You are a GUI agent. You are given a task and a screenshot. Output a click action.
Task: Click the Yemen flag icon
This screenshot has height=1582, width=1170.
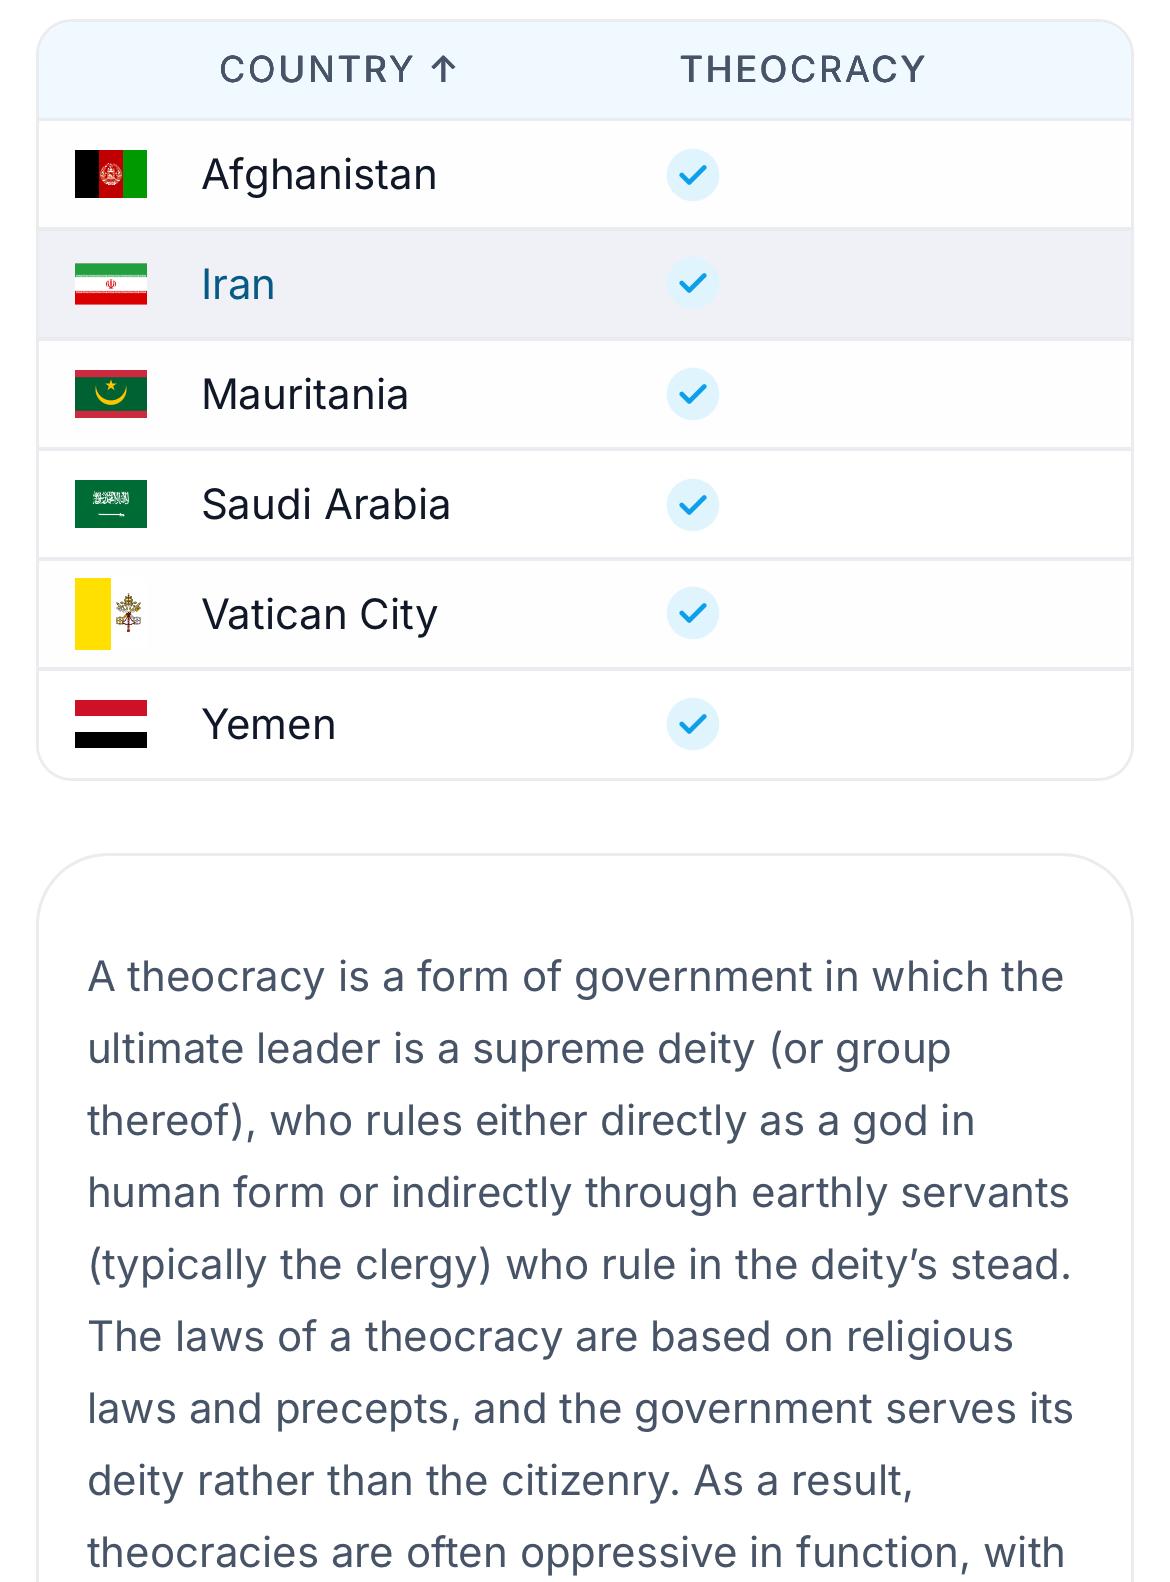pos(111,724)
